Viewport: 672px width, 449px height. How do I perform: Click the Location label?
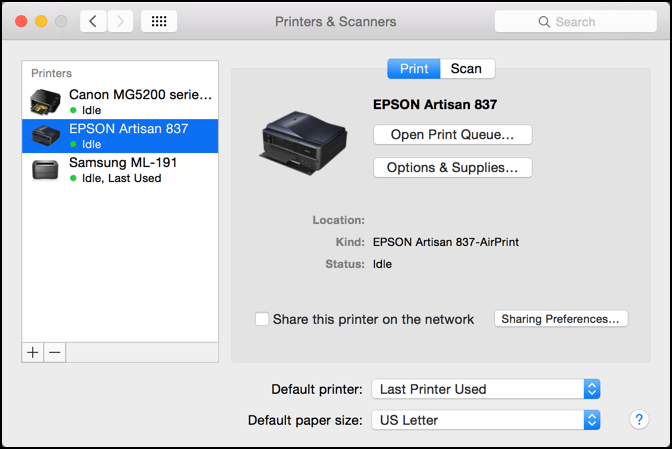pyautogui.click(x=339, y=220)
